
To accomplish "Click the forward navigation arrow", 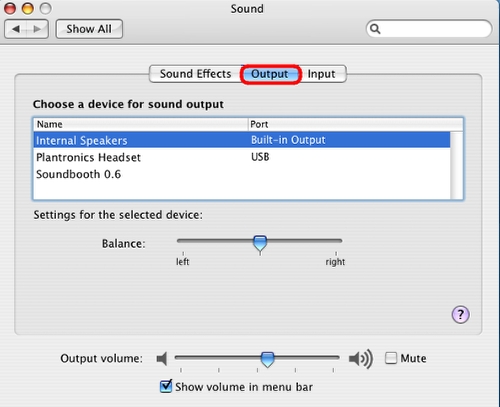I will click(37, 29).
